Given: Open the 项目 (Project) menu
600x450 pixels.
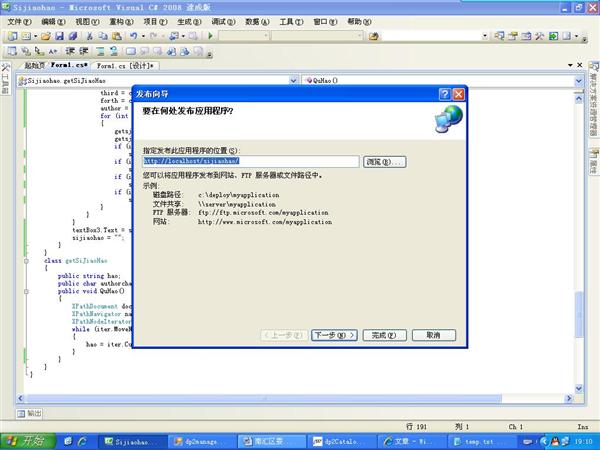Looking at the screenshot, I should (155, 22).
